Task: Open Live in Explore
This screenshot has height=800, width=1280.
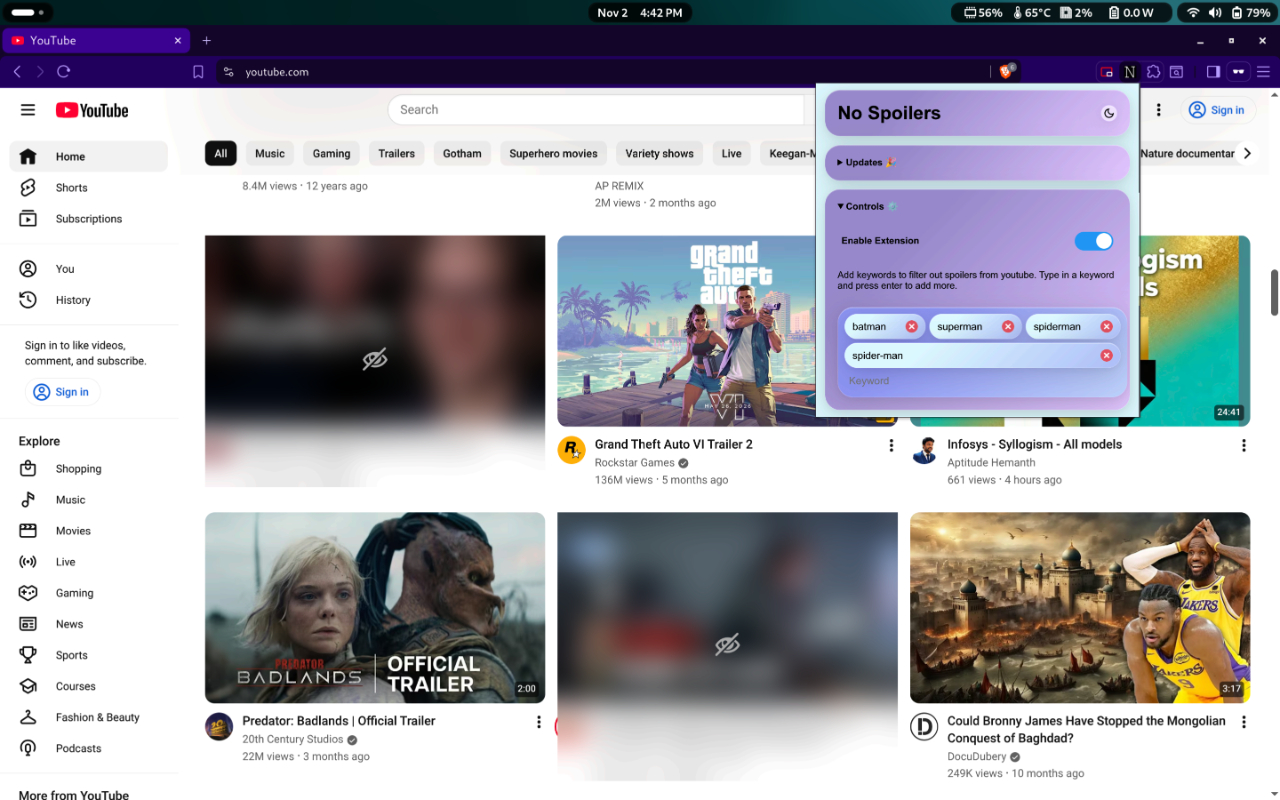Action: [x=89, y=562]
